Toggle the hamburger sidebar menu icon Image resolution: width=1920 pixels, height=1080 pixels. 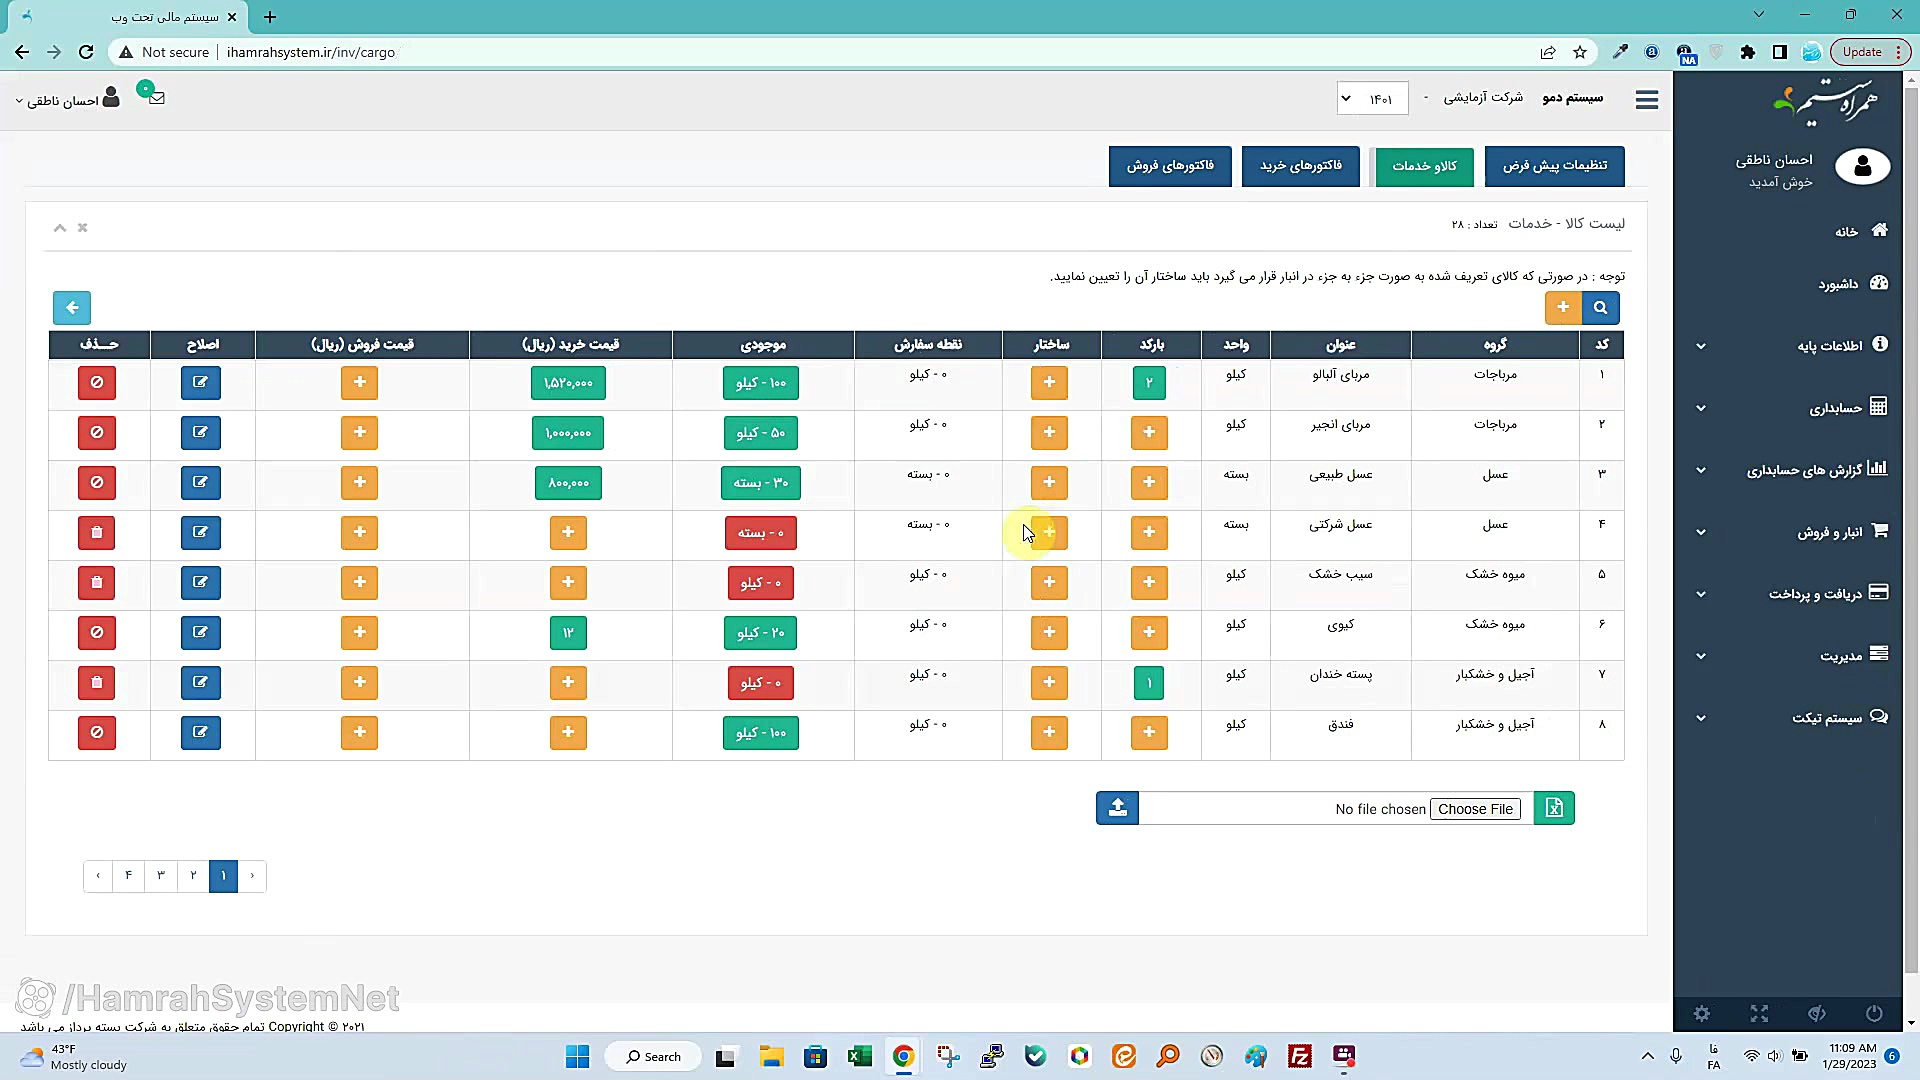tap(1647, 100)
